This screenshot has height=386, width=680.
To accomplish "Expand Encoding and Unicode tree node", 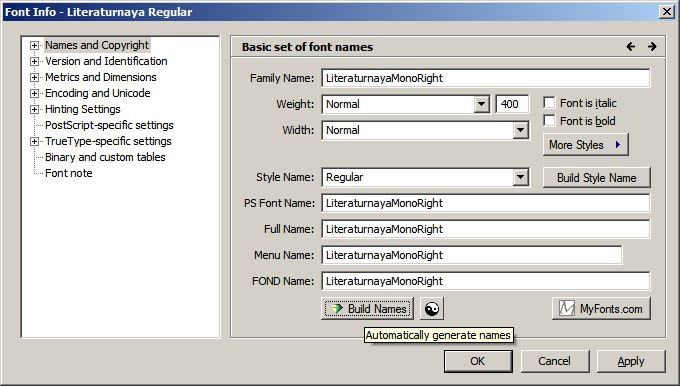I will [x=34, y=93].
